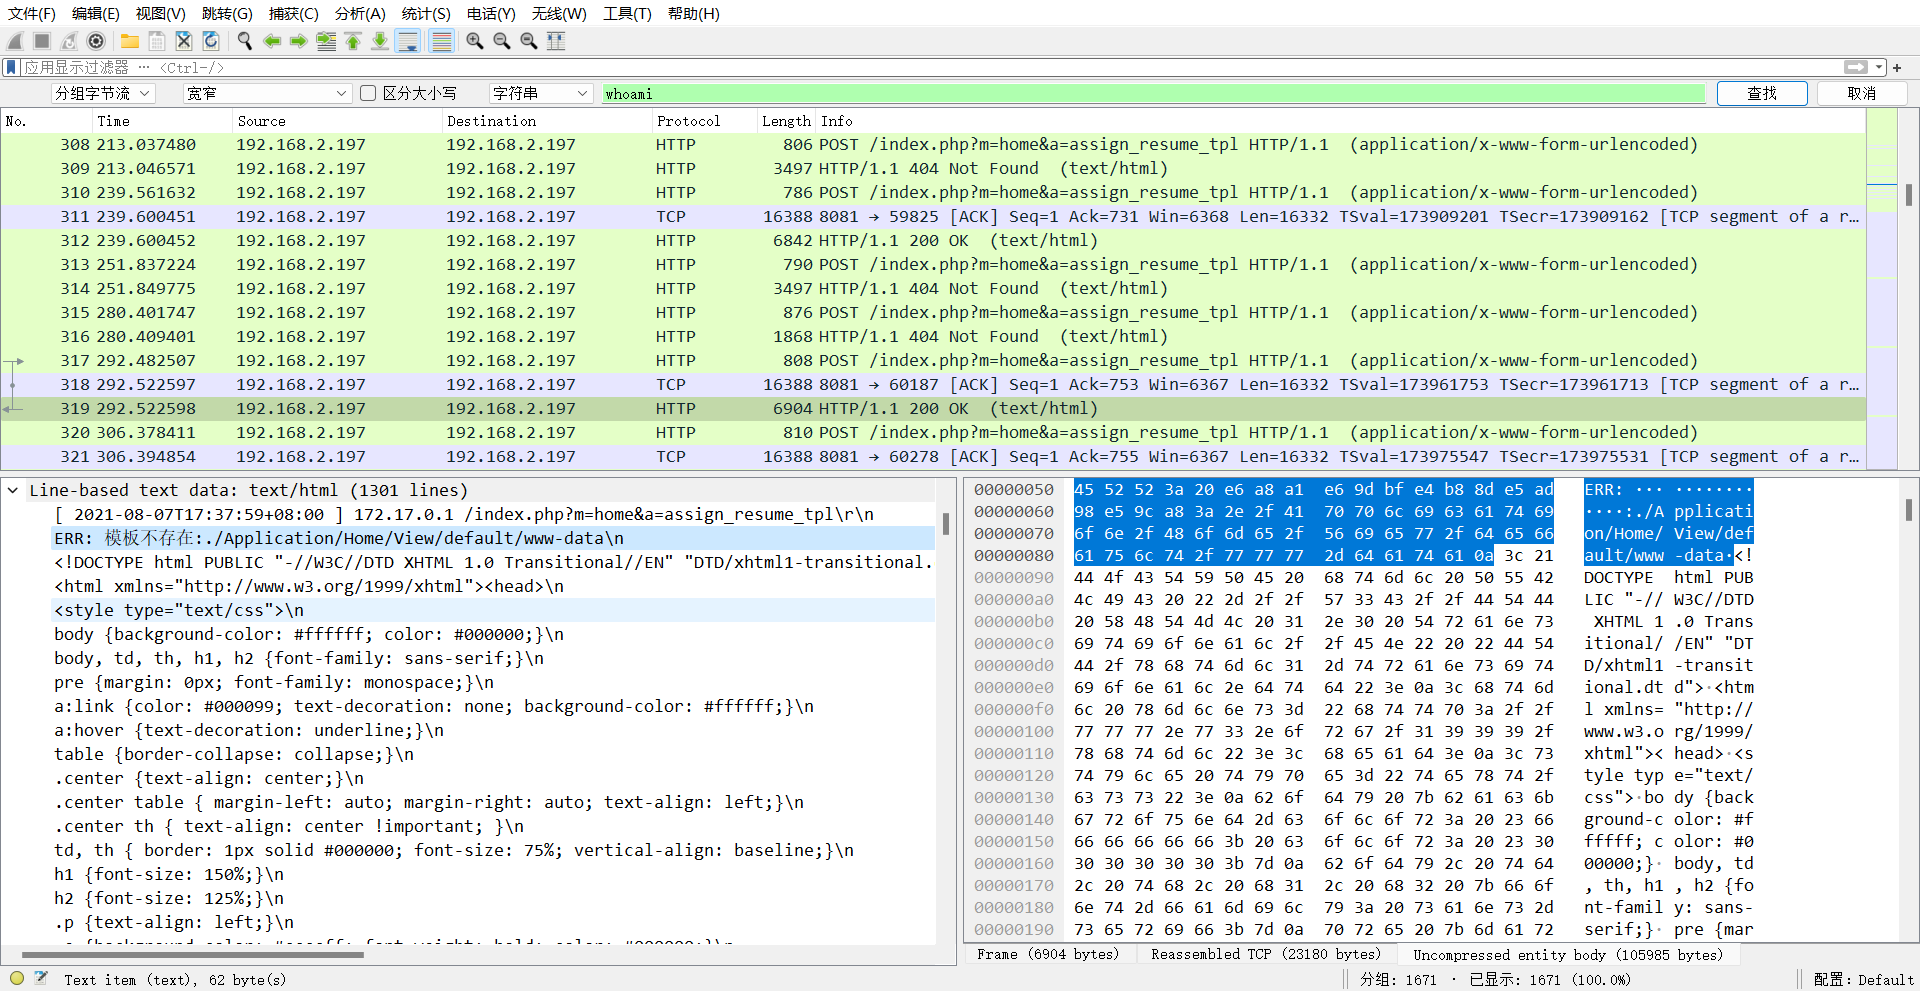This screenshot has width=1920, height=991.
Task: Select the shark fin start capture icon
Action: click(14, 41)
